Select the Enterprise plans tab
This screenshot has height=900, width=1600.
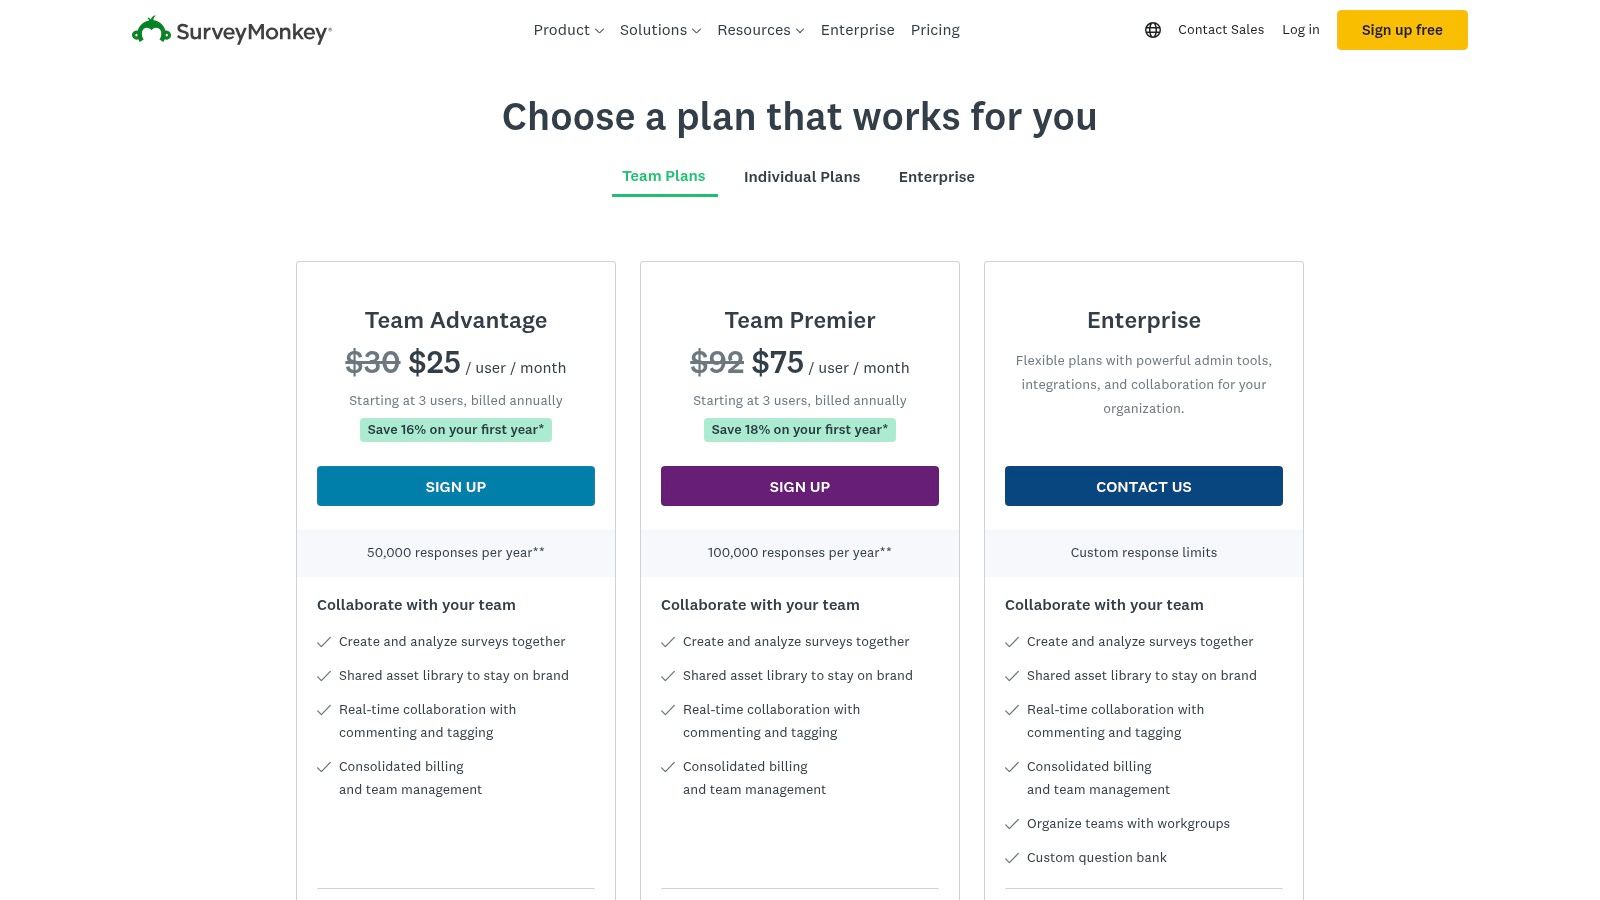(x=936, y=177)
